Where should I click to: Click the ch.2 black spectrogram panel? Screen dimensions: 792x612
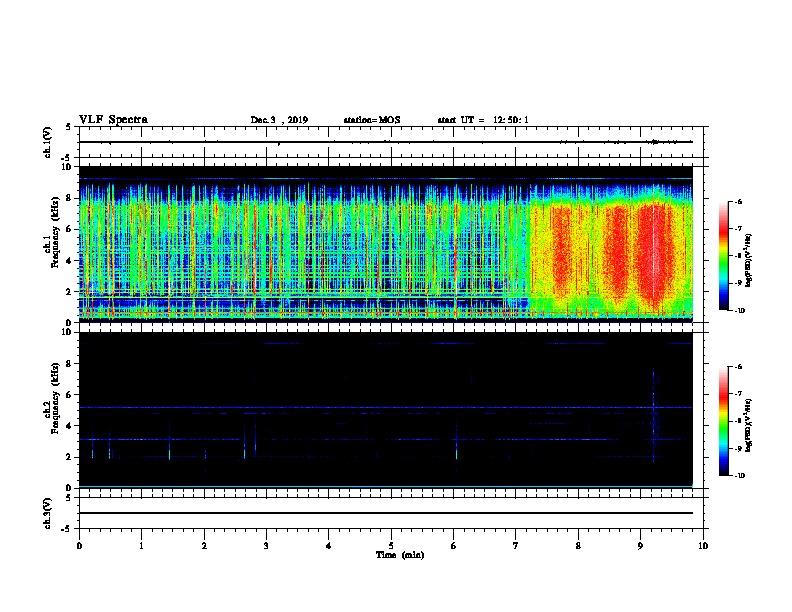[x=386, y=410]
